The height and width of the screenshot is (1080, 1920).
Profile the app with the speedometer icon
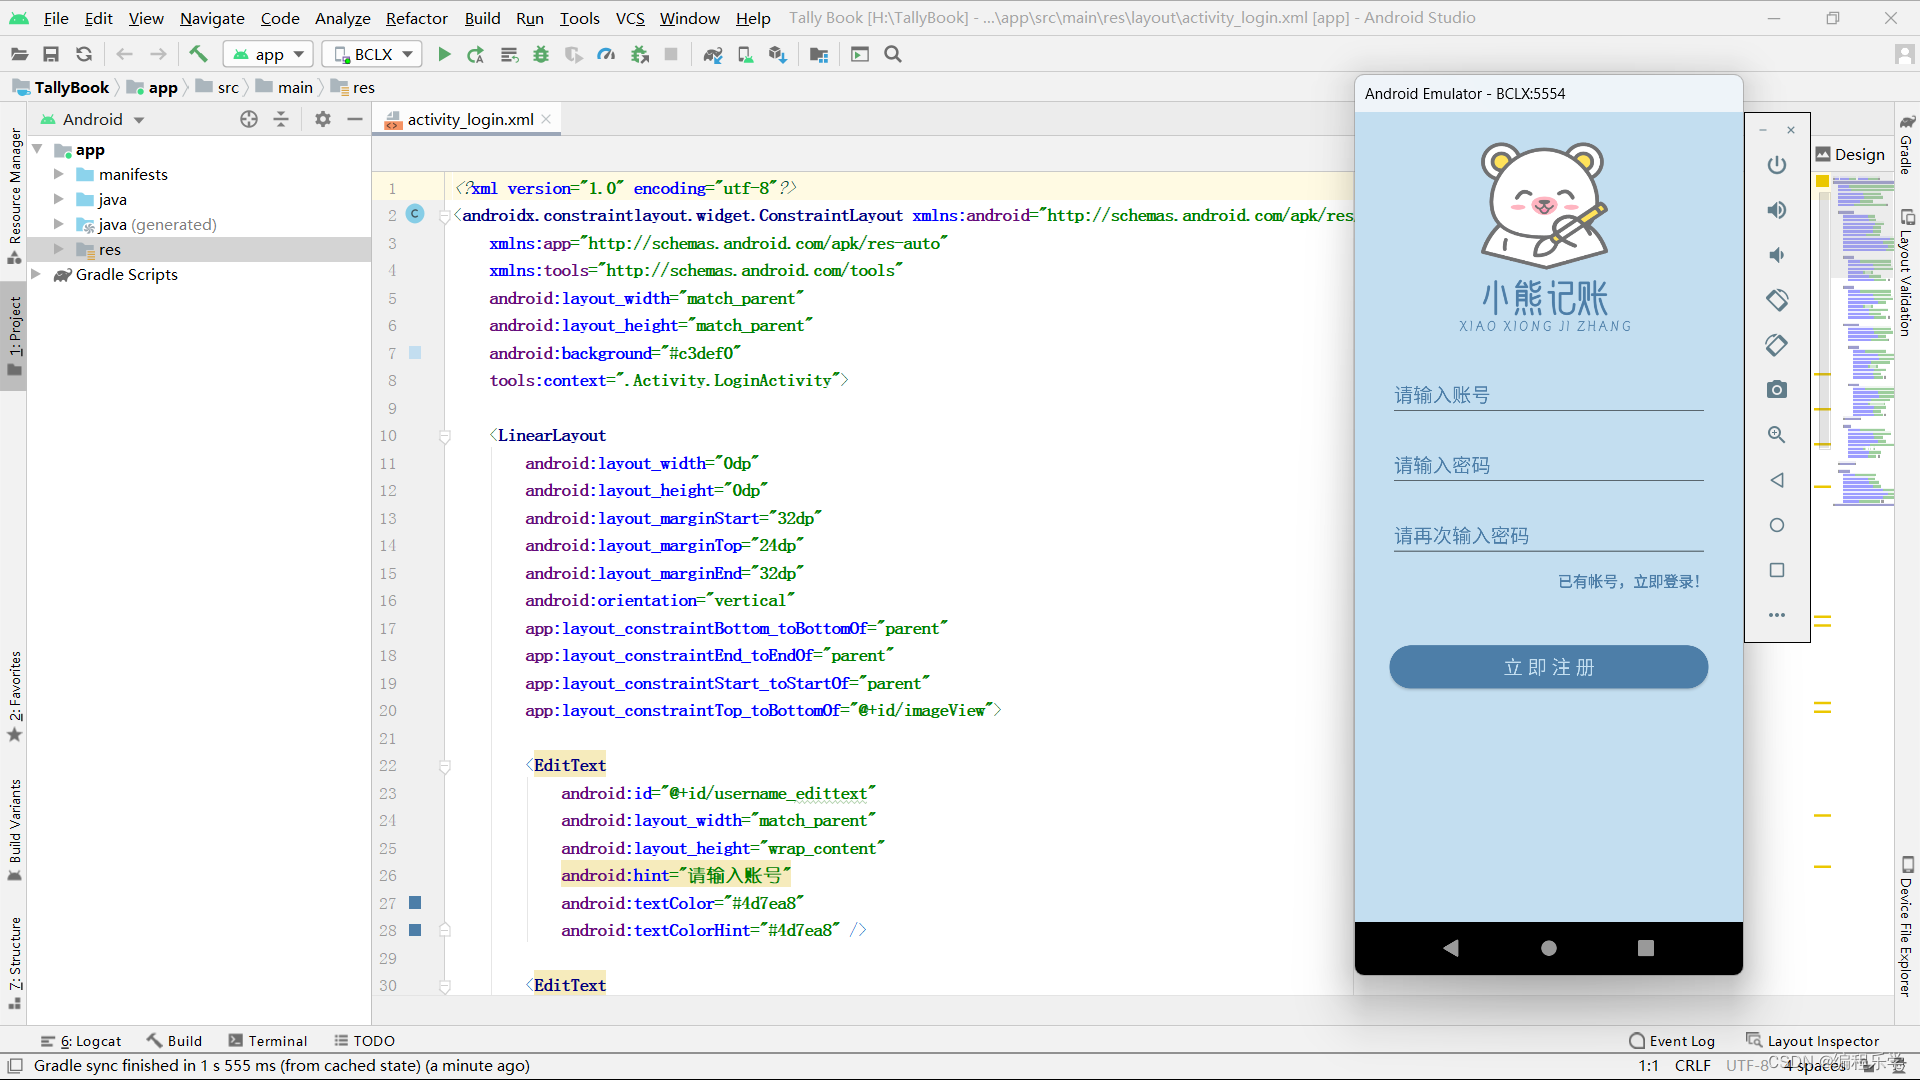coord(606,54)
